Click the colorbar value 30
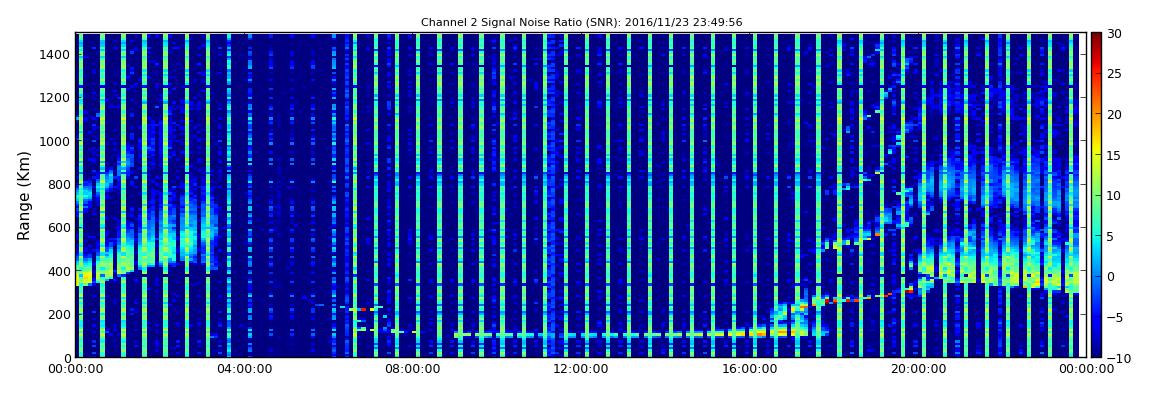This screenshot has height=407, width=1150. click(x=1115, y=33)
